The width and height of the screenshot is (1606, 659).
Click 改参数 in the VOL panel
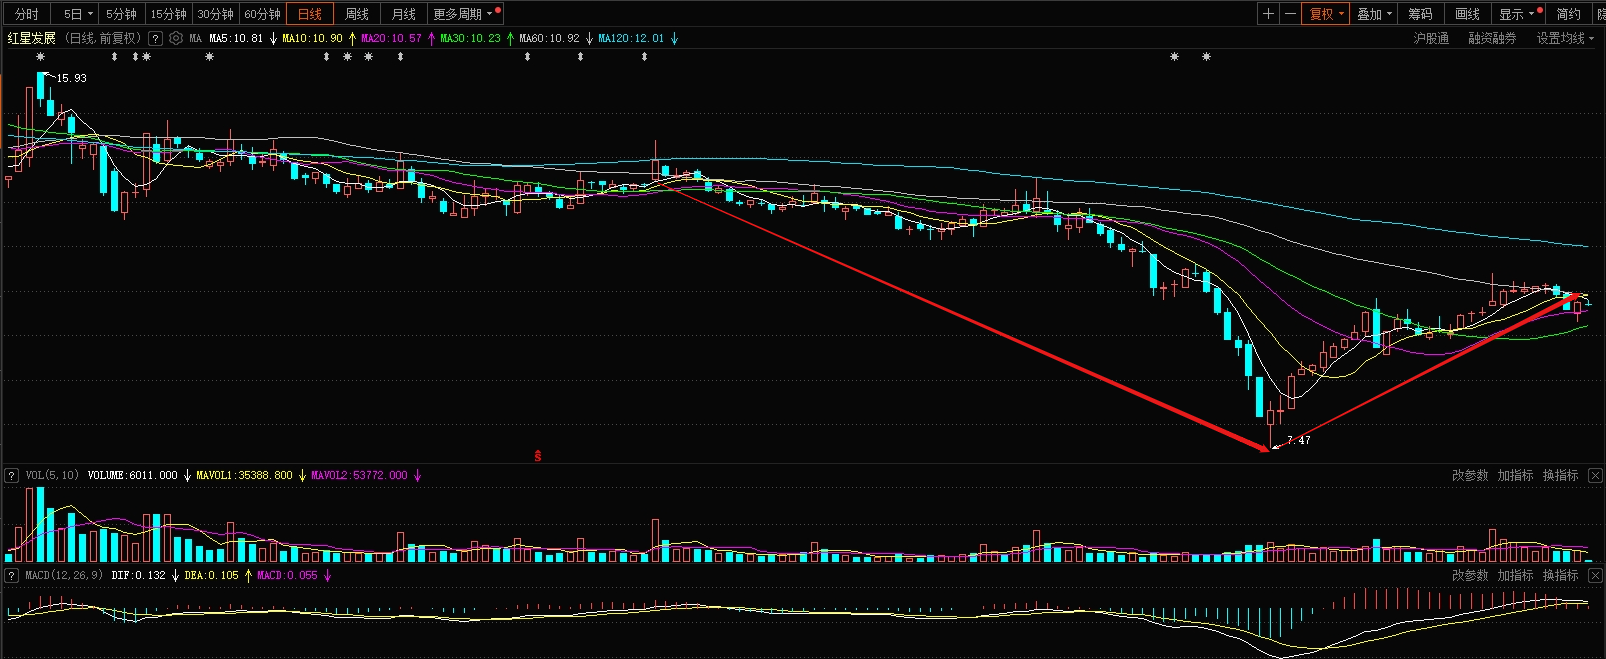pos(1470,475)
